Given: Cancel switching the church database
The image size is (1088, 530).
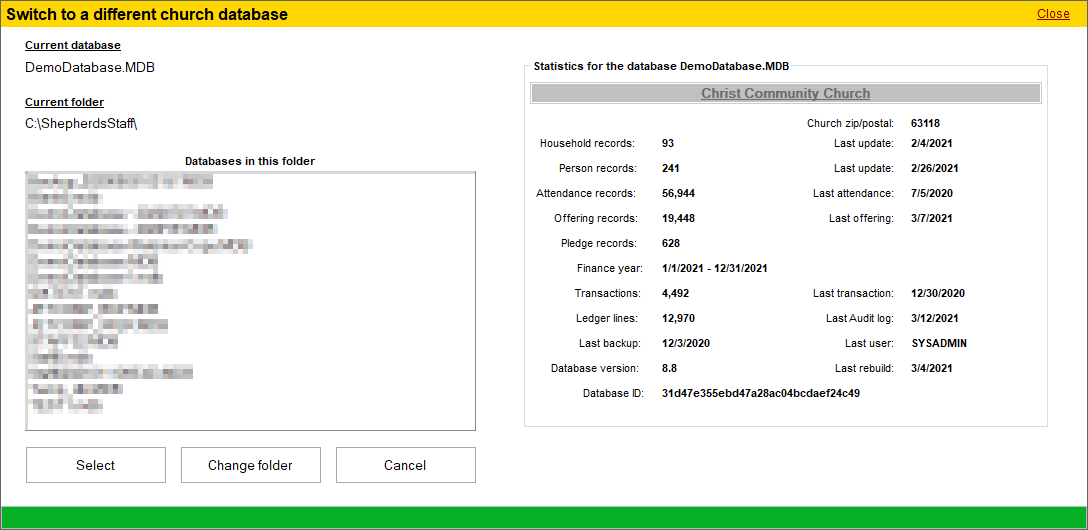Looking at the screenshot, I should point(405,465).
